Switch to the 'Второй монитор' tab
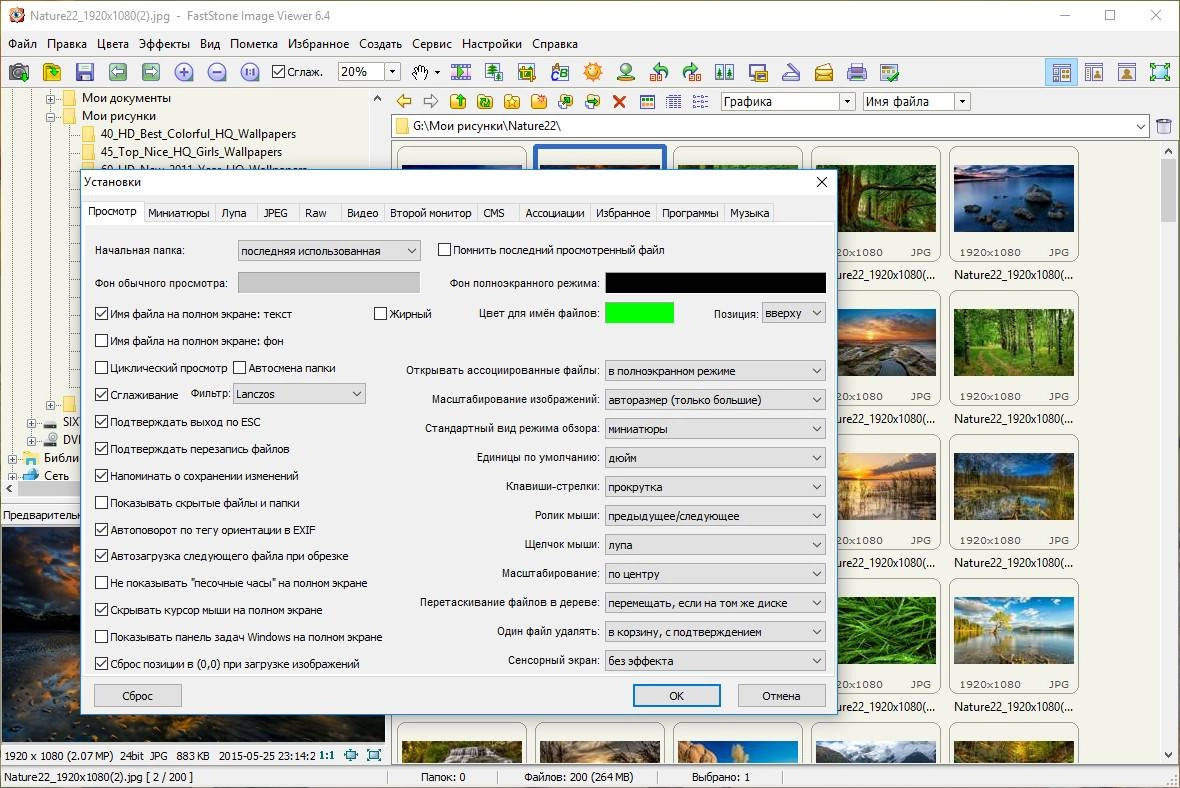Viewport: 1180px width, 788px height. click(x=430, y=213)
